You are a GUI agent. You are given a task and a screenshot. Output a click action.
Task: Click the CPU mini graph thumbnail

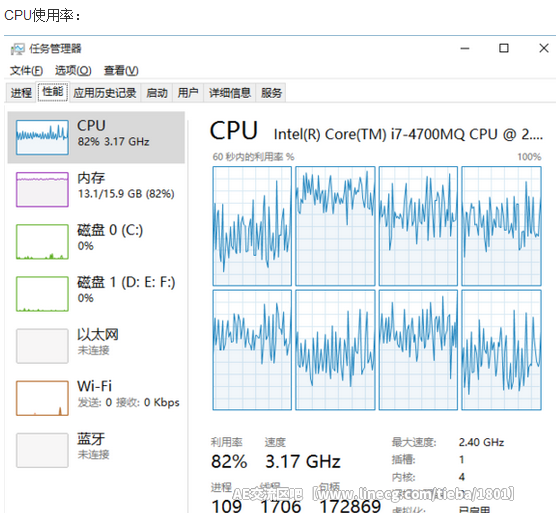[42, 137]
